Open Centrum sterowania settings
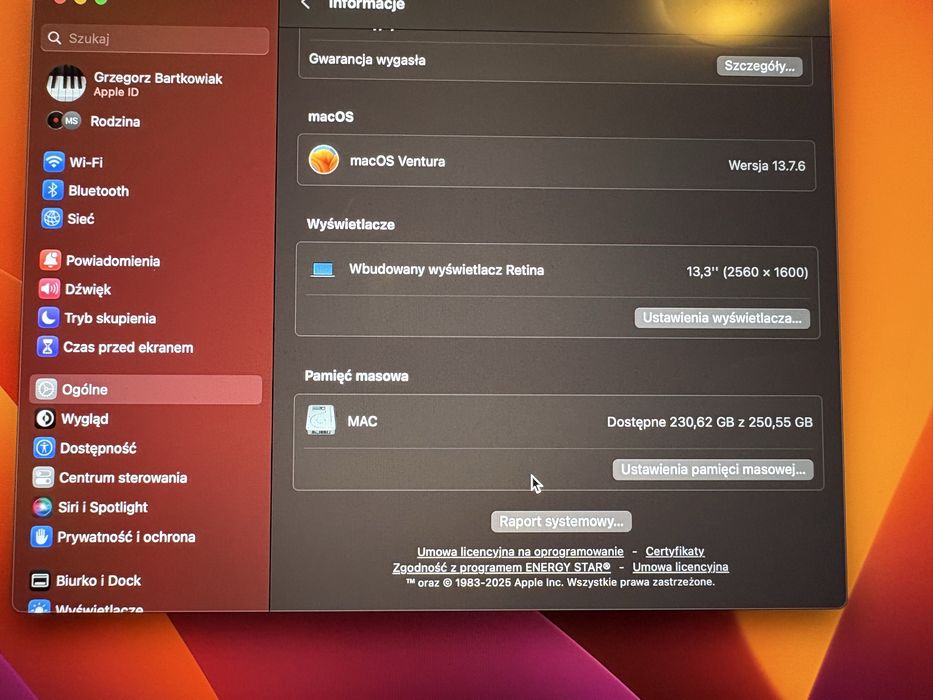The width and height of the screenshot is (933, 700). 110,477
